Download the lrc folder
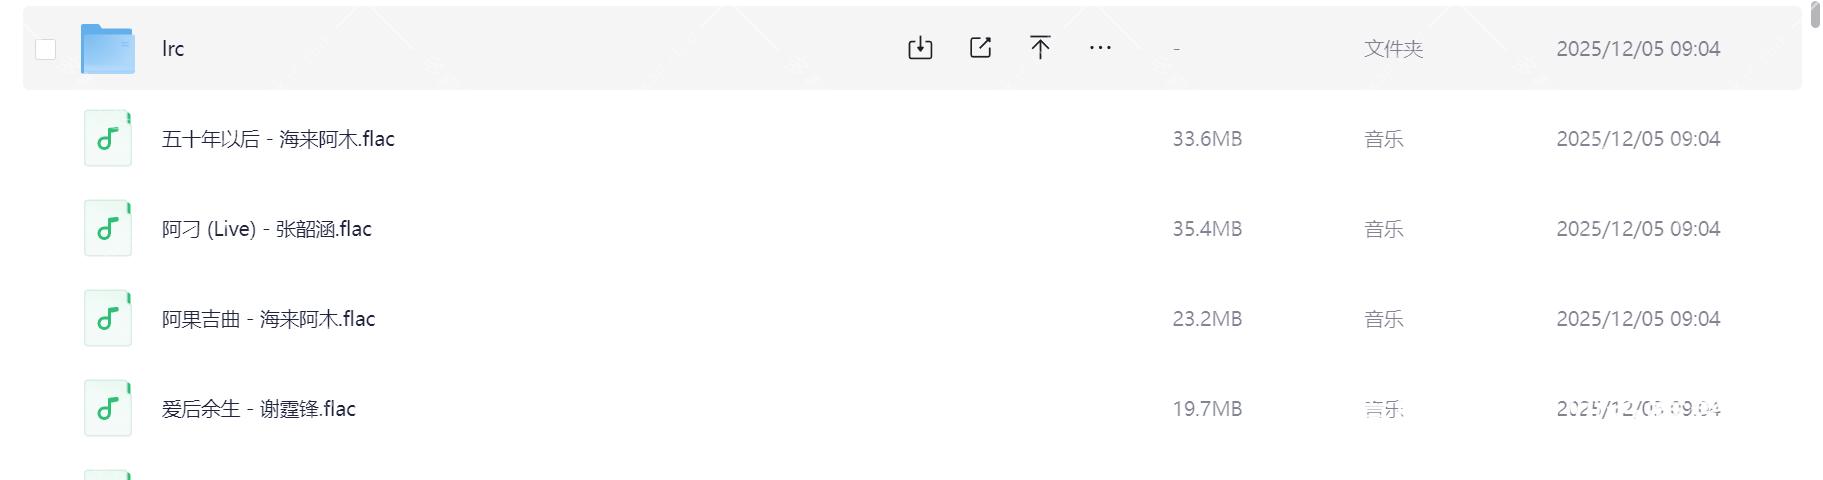This screenshot has width=1823, height=480. click(920, 48)
